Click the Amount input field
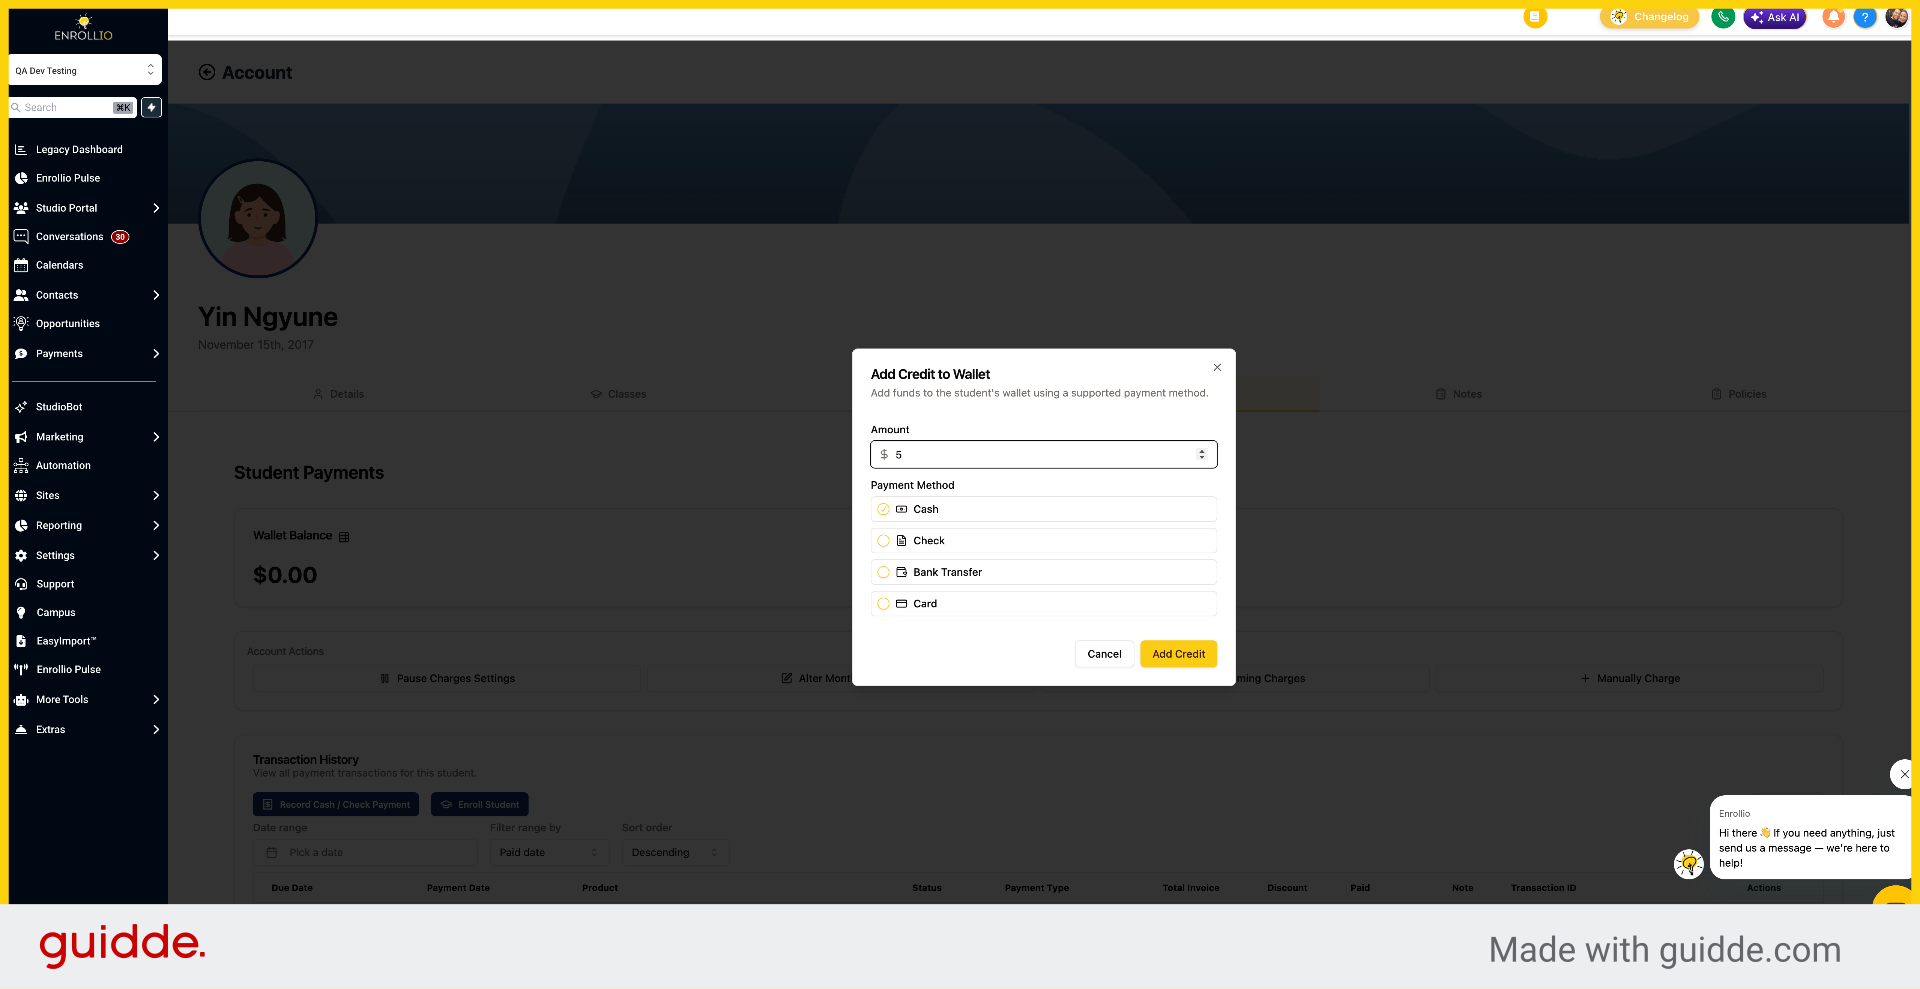1920x989 pixels. tap(1043, 455)
